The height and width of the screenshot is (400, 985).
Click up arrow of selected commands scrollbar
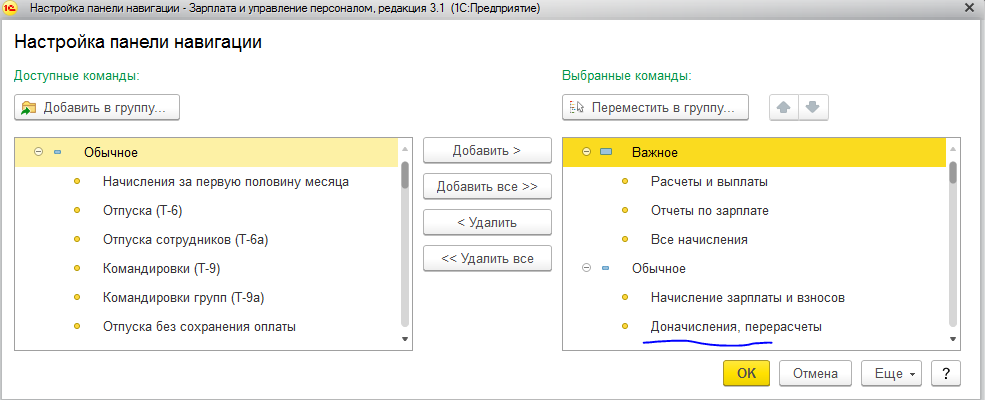point(953,149)
